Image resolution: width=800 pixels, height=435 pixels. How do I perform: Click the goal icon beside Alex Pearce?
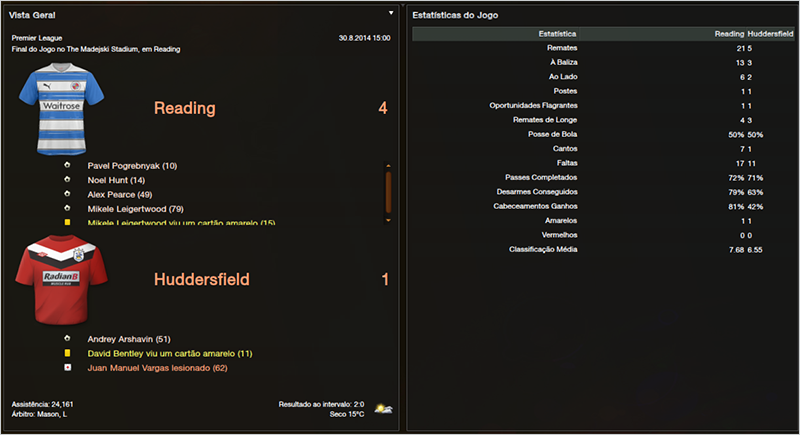click(x=67, y=194)
